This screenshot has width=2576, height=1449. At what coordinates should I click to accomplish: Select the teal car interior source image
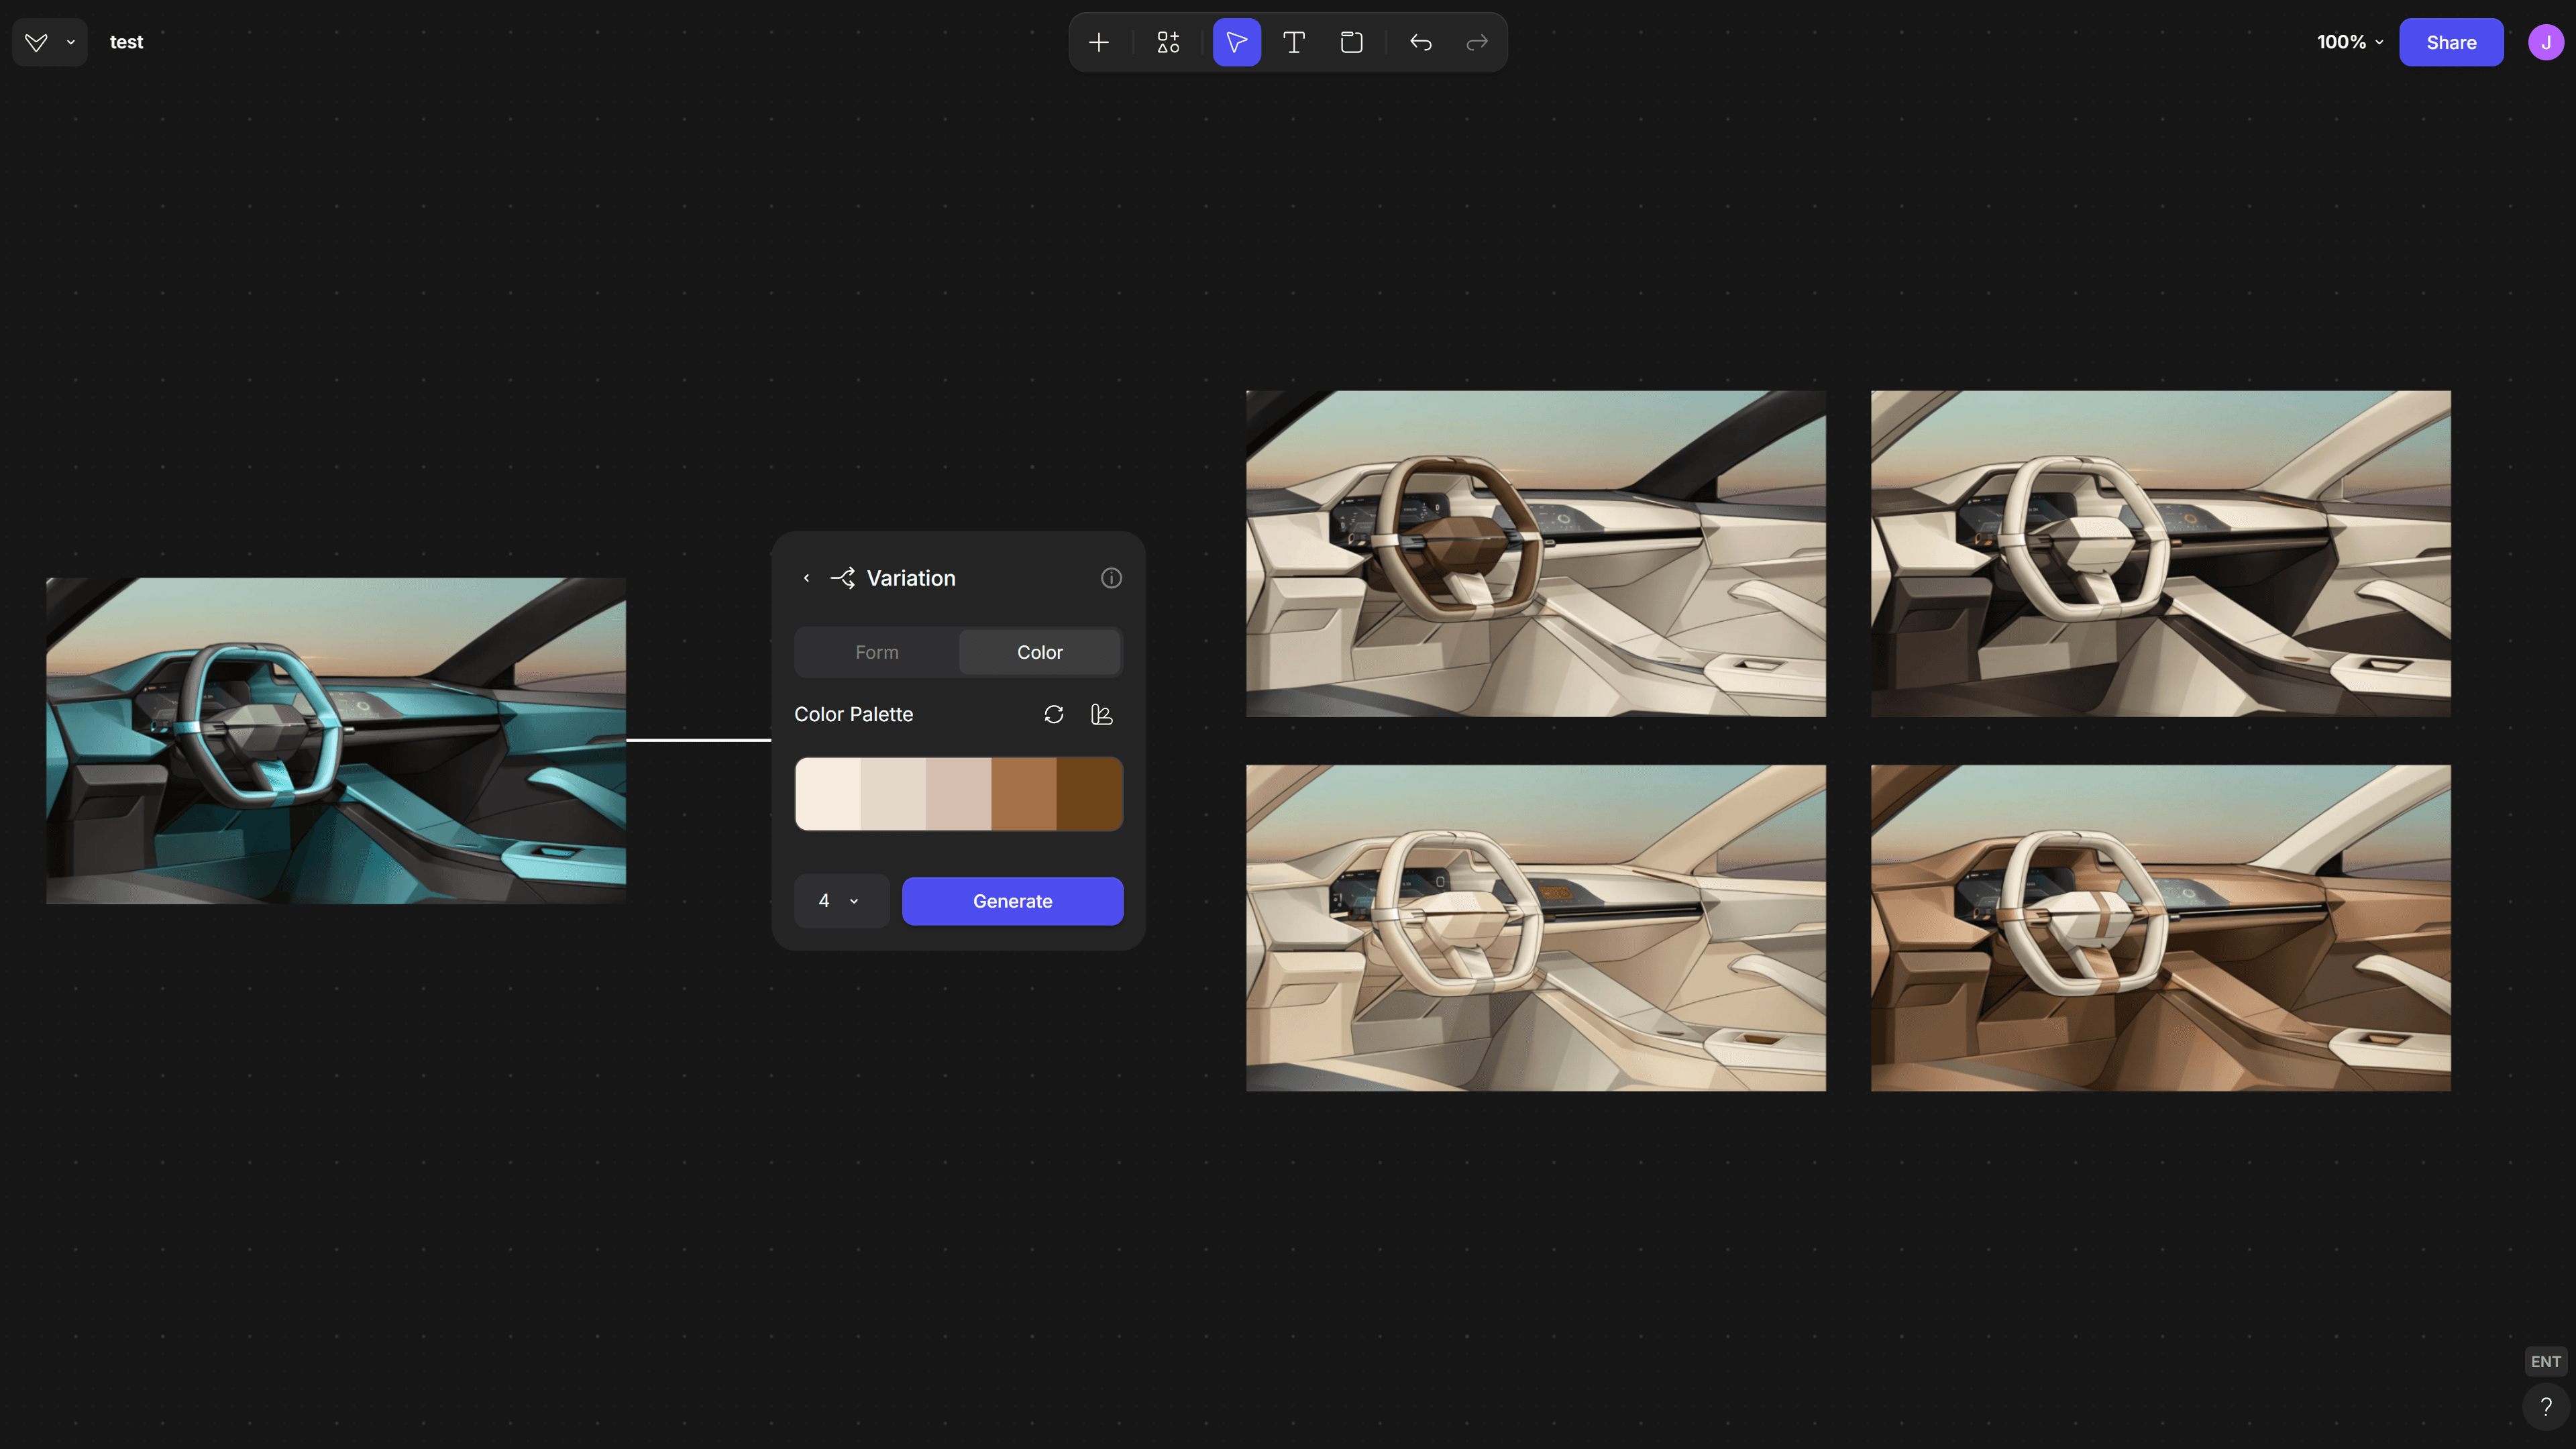336,741
